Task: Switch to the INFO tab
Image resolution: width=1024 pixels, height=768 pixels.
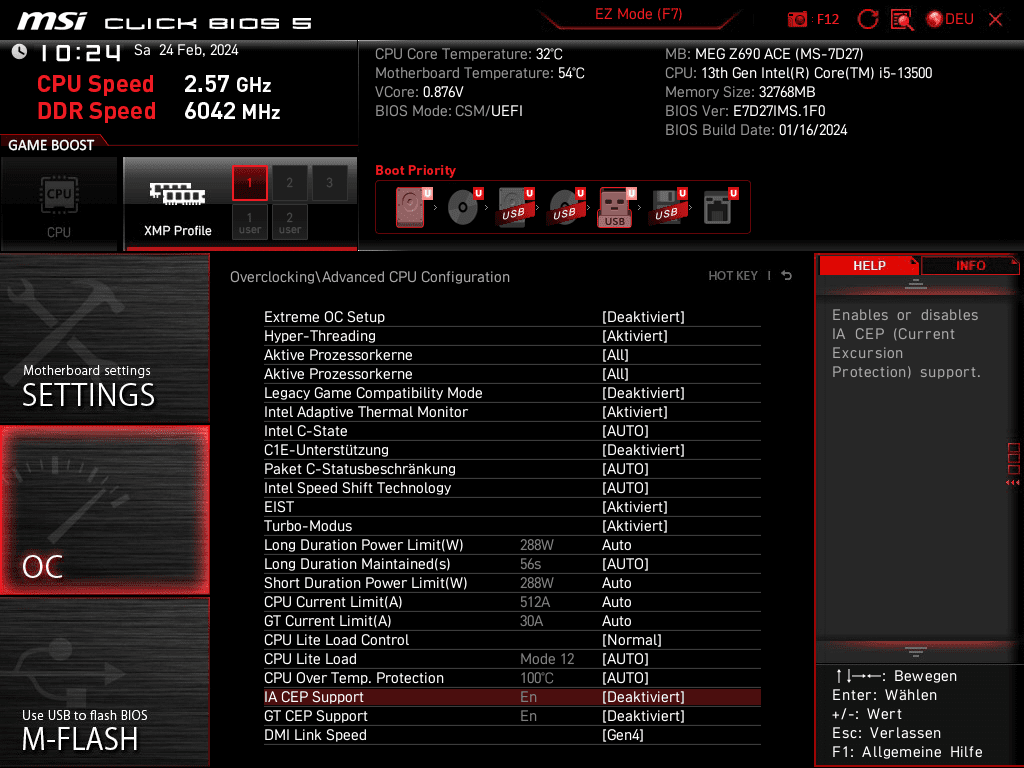Action: [970, 265]
